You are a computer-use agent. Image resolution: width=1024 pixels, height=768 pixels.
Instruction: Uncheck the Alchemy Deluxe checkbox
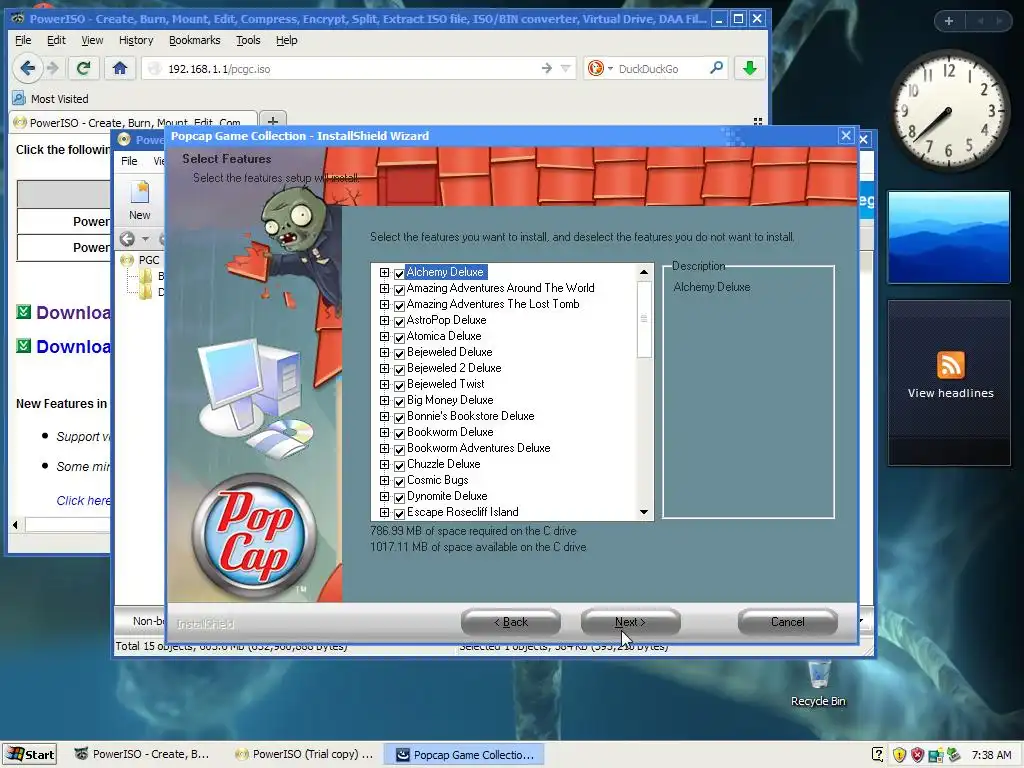click(x=400, y=273)
